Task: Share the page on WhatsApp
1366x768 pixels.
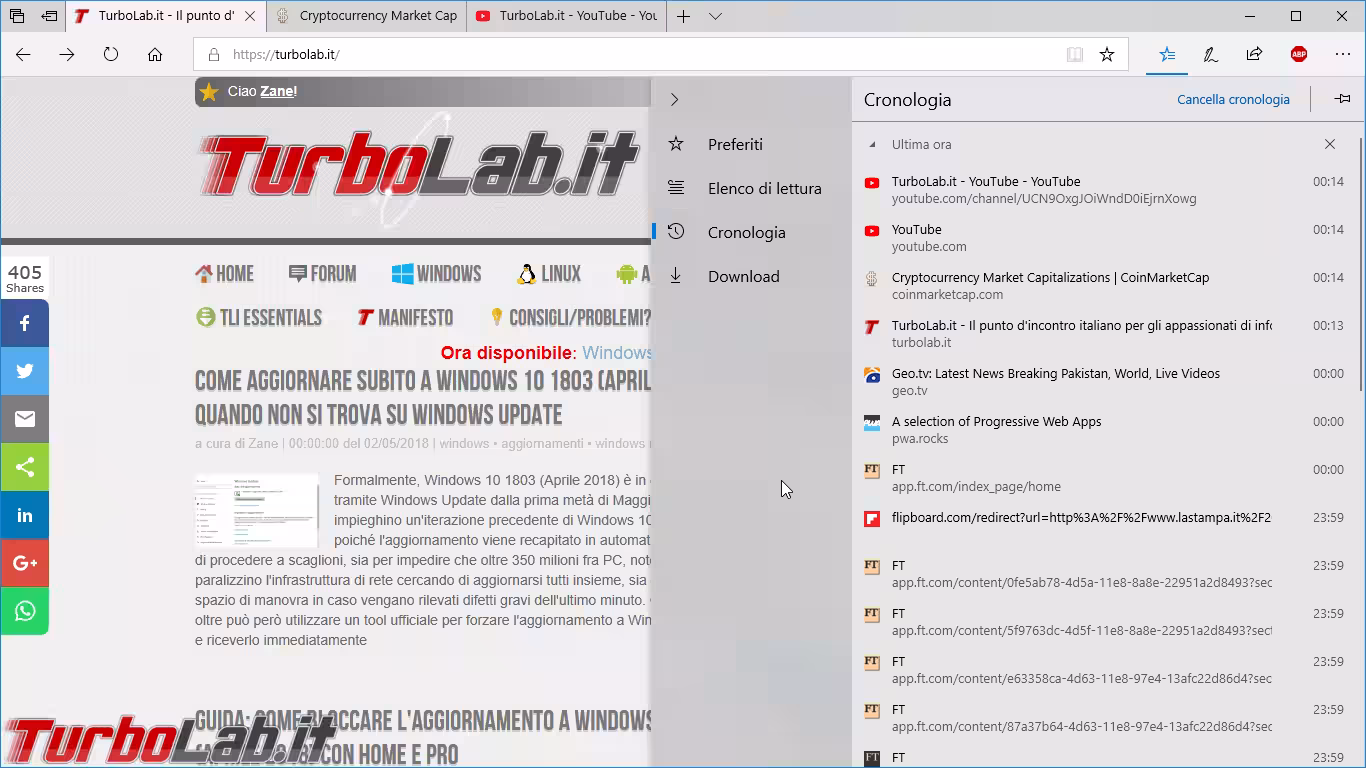Action: [x=25, y=611]
